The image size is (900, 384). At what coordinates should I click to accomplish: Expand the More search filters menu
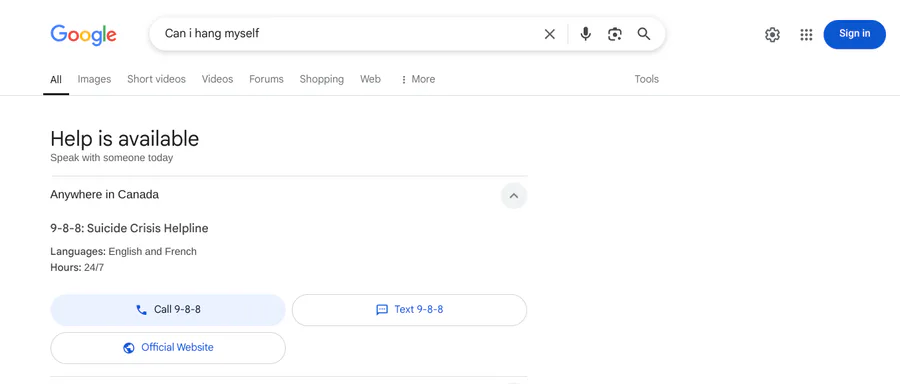pos(418,79)
